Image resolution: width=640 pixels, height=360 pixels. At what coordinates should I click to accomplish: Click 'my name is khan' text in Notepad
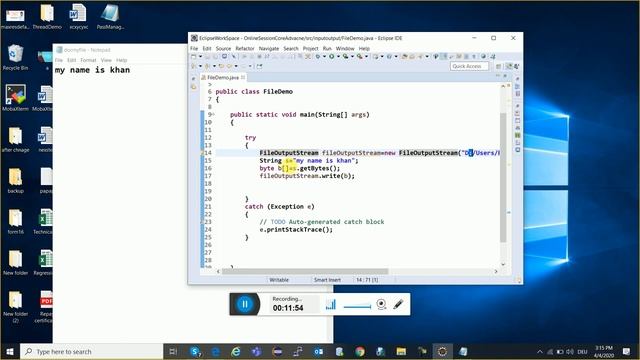point(93,70)
